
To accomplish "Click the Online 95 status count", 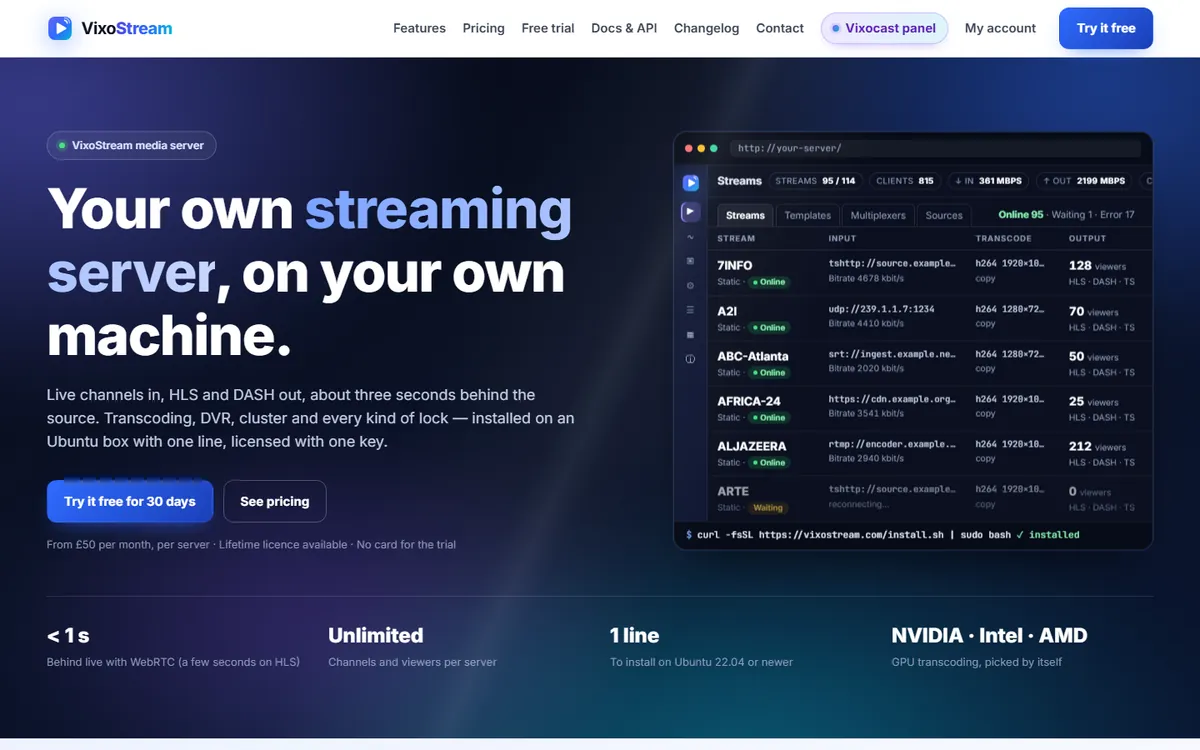I will click(x=1021, y=215).
